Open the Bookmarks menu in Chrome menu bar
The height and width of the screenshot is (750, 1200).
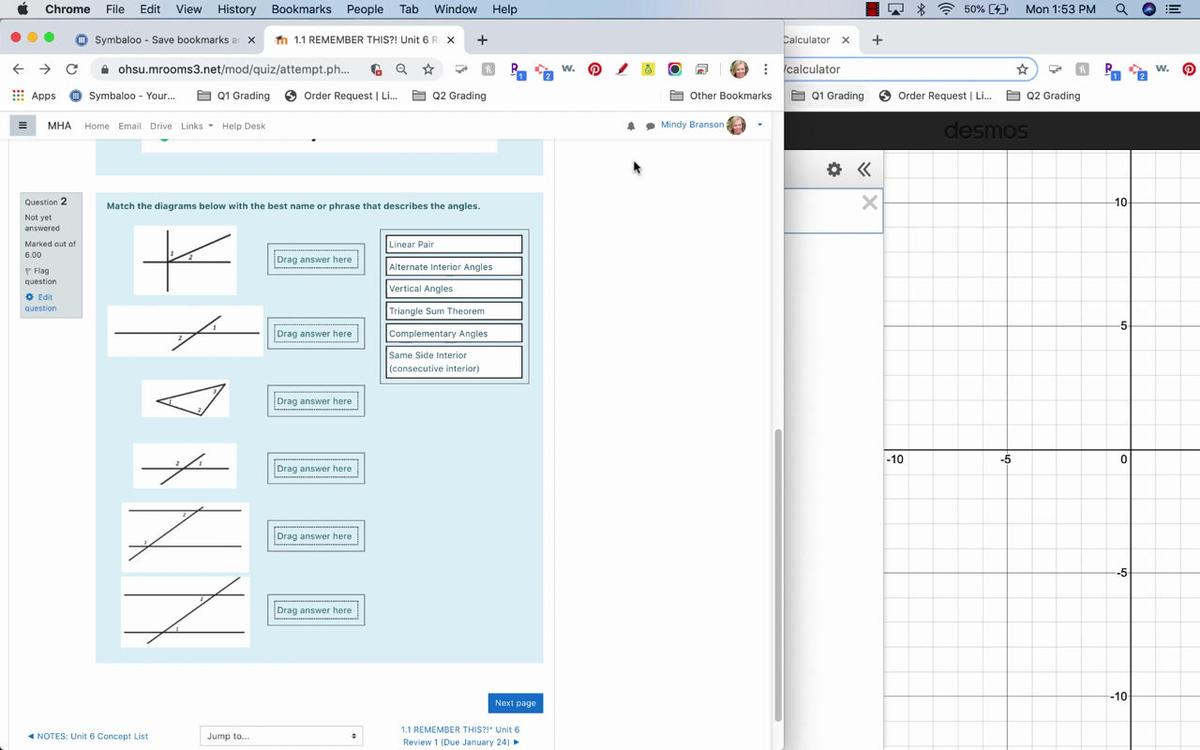tap(301, 9)
